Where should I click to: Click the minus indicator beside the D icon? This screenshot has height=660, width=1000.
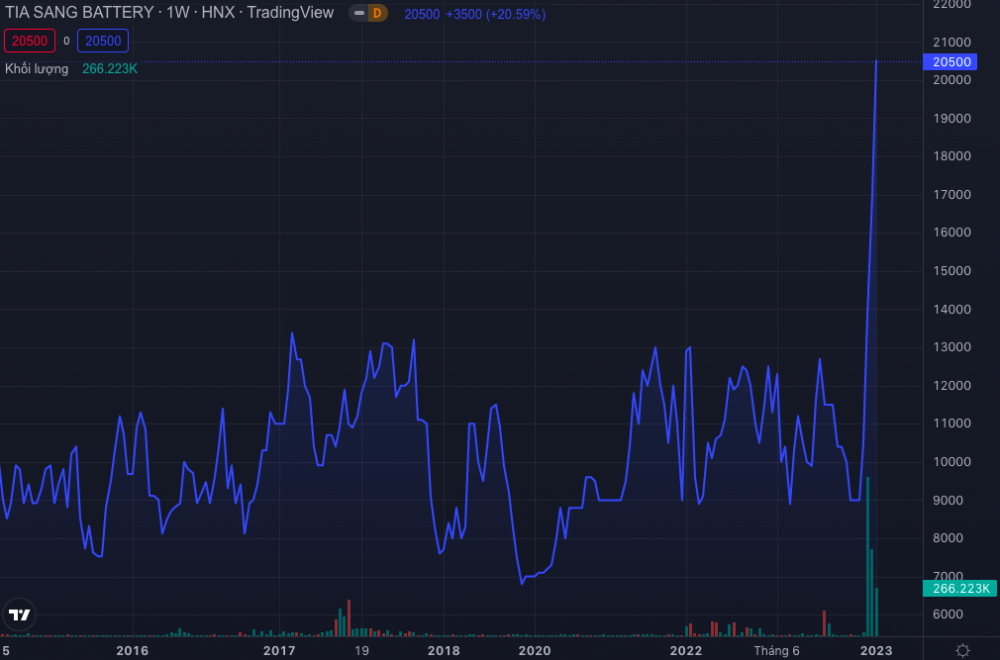click(x=359, y=13)
